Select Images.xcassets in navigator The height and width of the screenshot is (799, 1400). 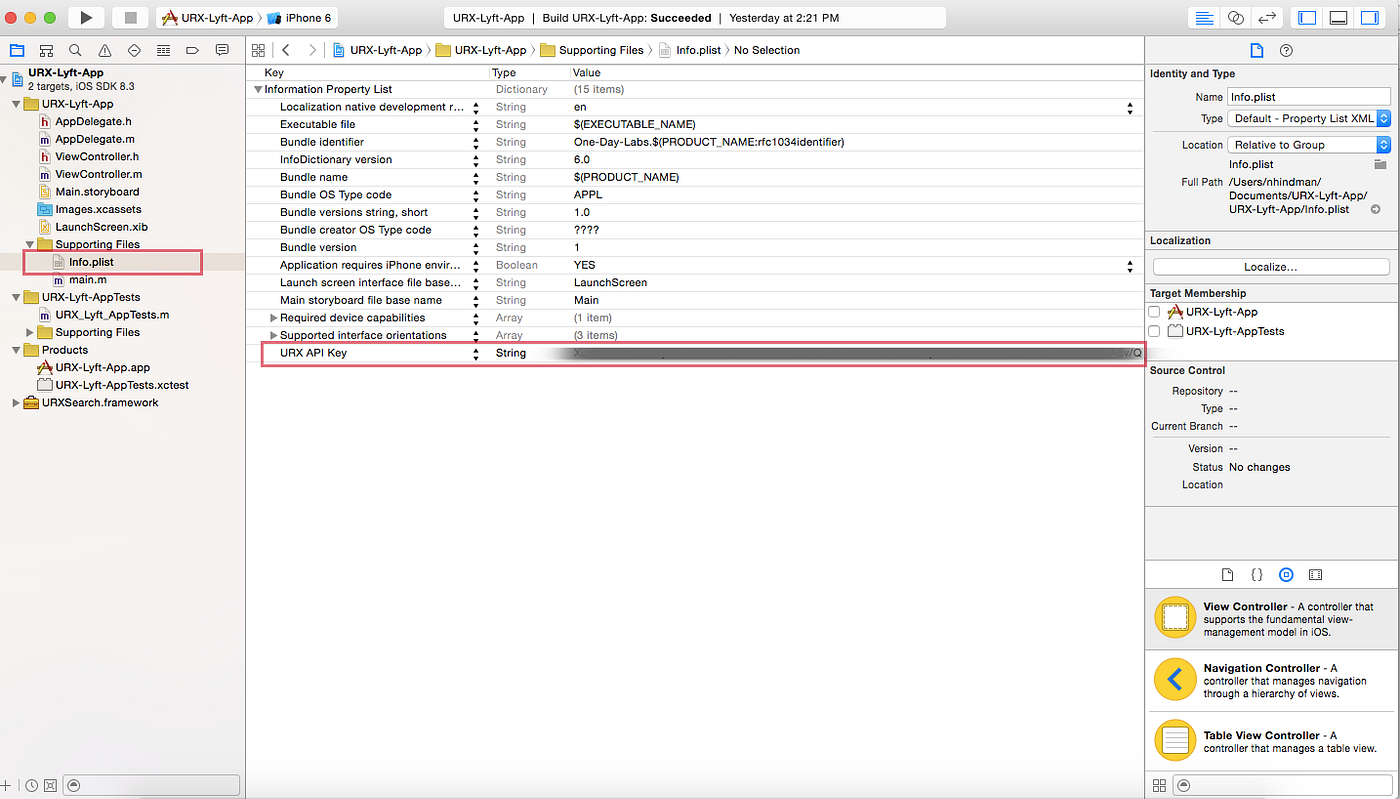pos(98,209)
